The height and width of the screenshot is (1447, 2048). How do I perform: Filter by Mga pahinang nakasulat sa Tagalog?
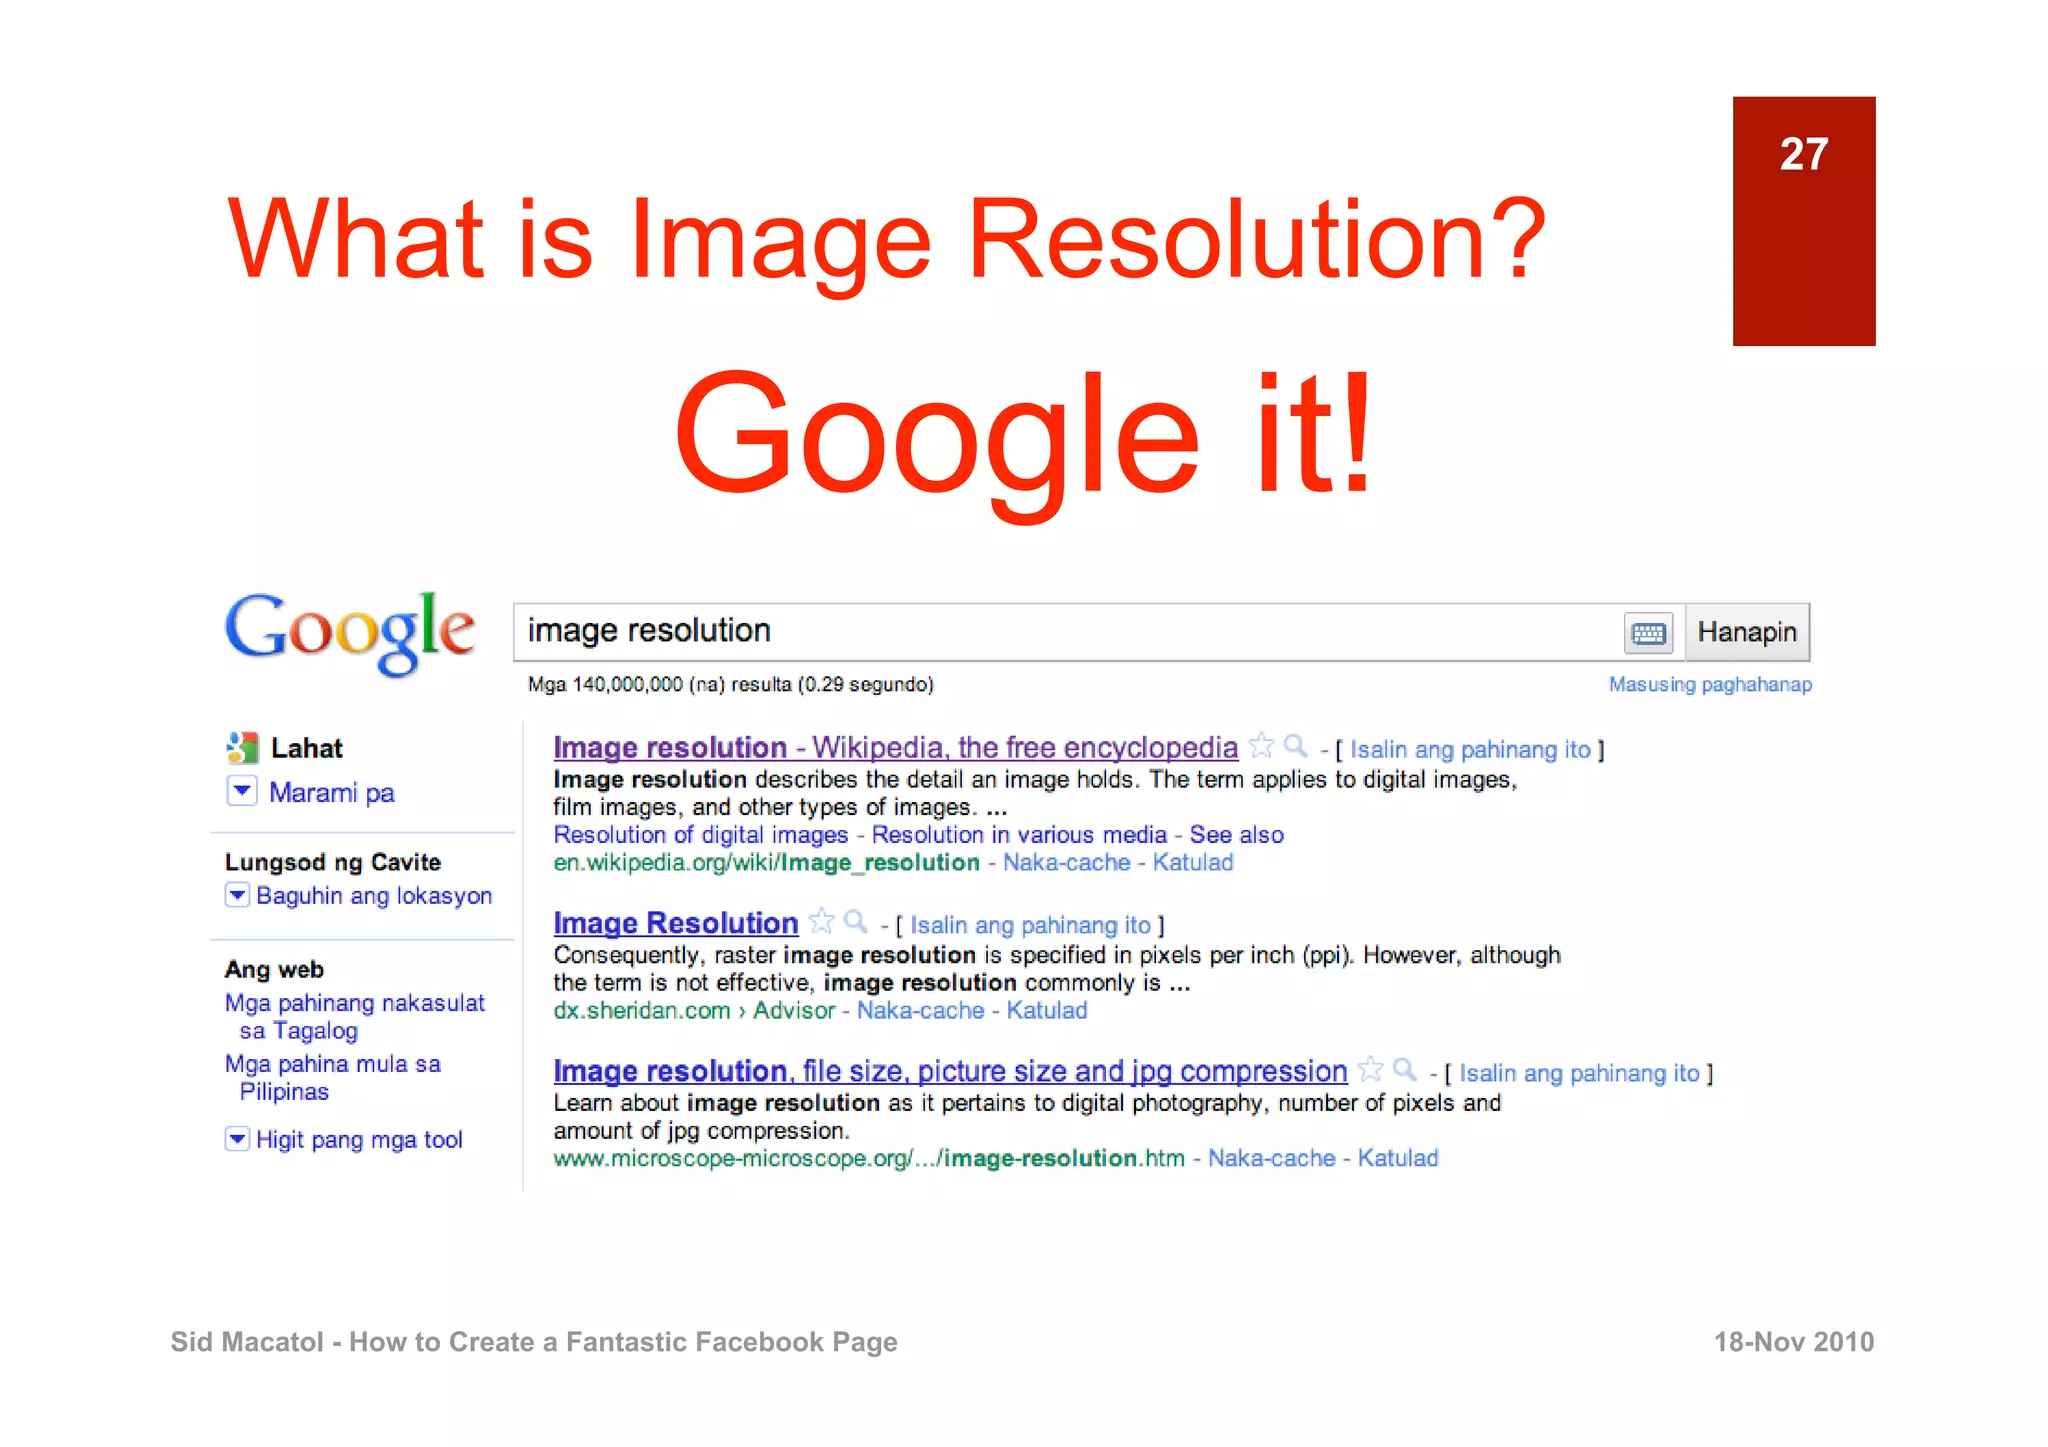[355, 1016]
